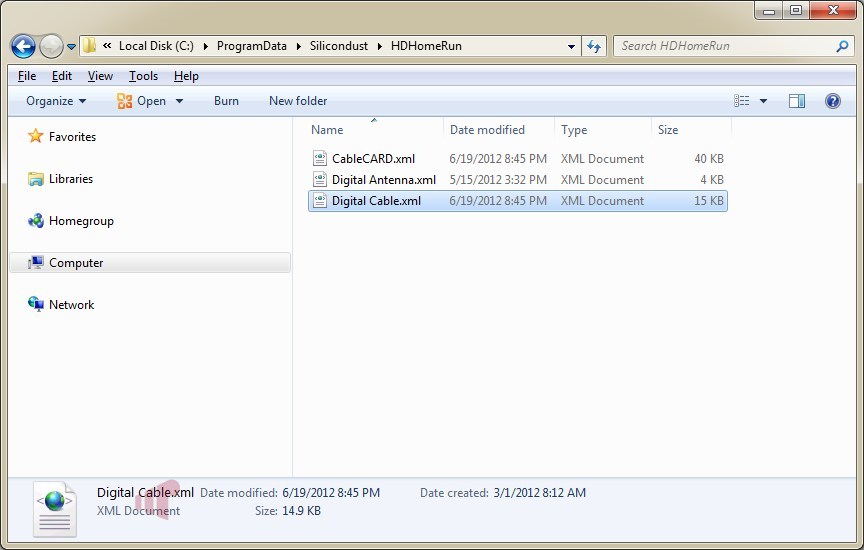Open More view options dropdown arrow

tap(764, 101)
